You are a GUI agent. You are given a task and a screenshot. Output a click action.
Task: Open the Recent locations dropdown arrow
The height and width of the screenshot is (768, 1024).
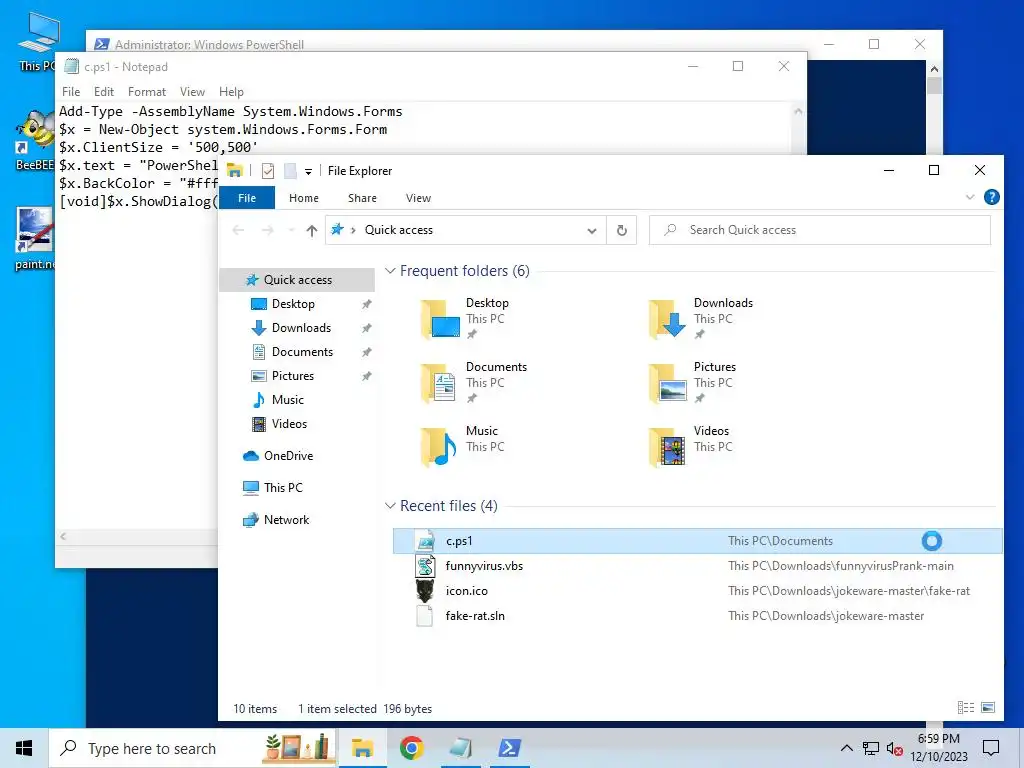[x=291, y=230]
